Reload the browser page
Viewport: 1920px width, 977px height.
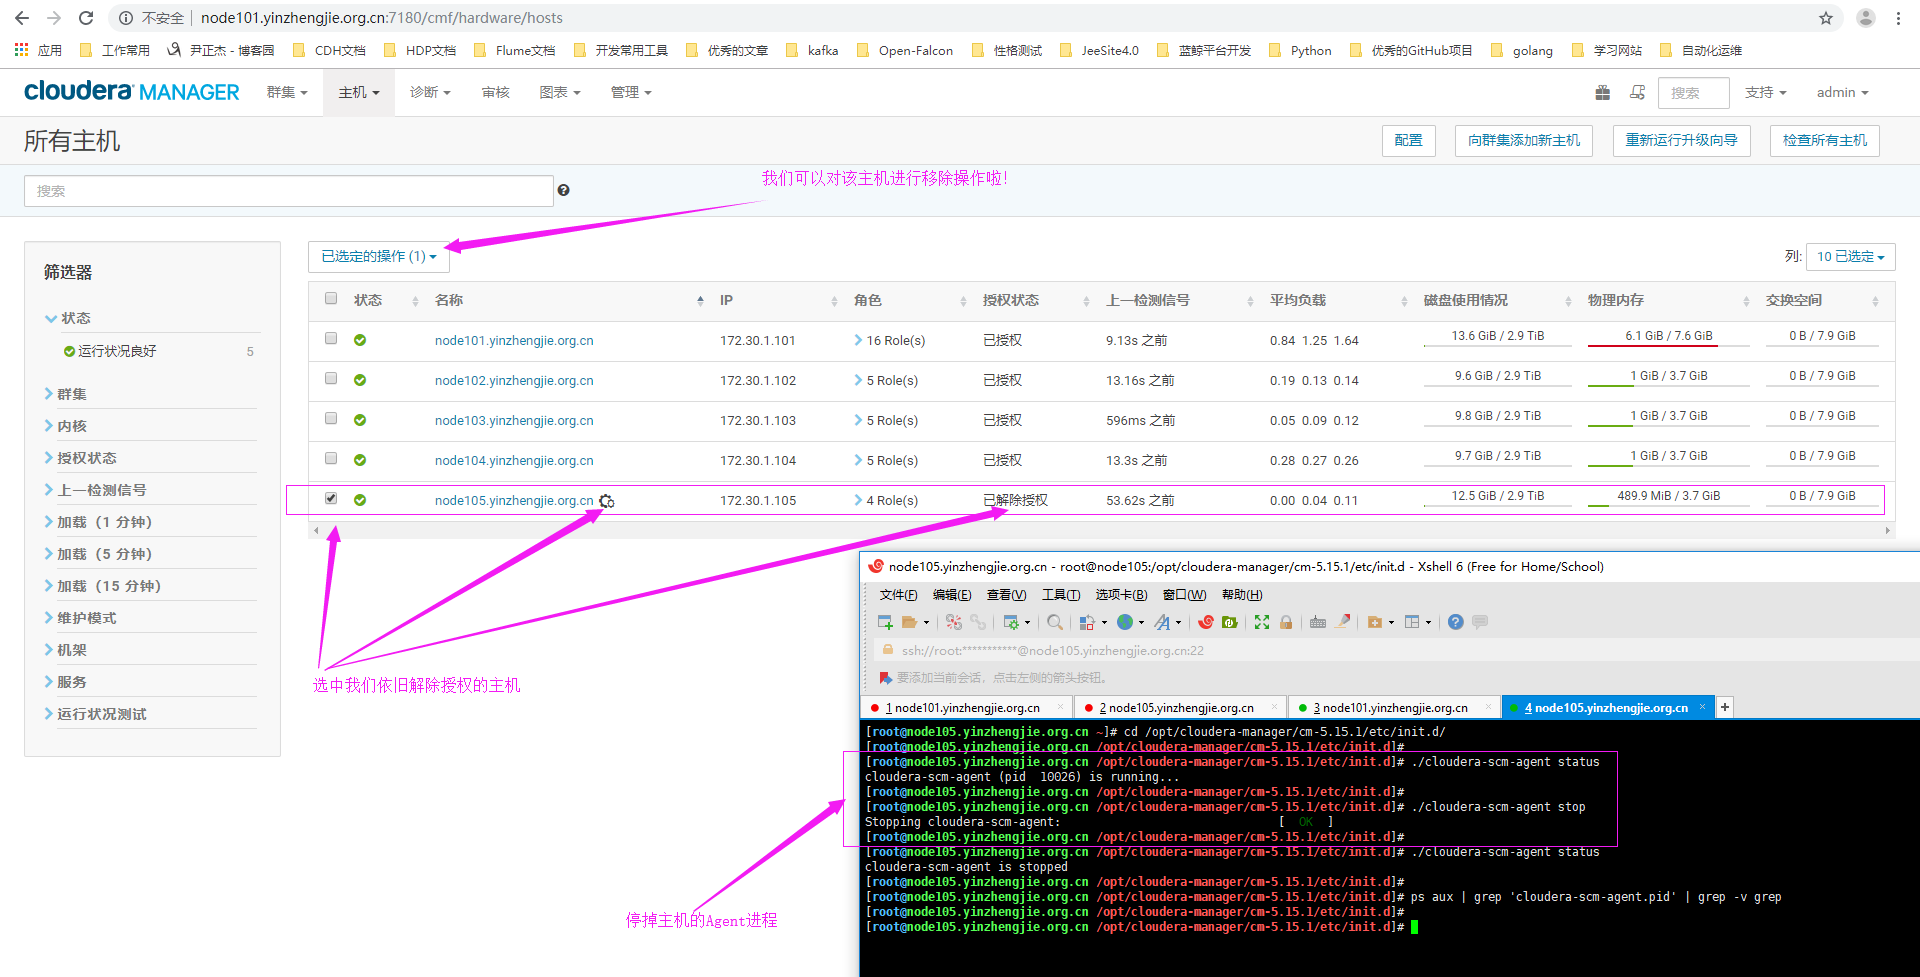pyautogui.click(x=86, y=18)
